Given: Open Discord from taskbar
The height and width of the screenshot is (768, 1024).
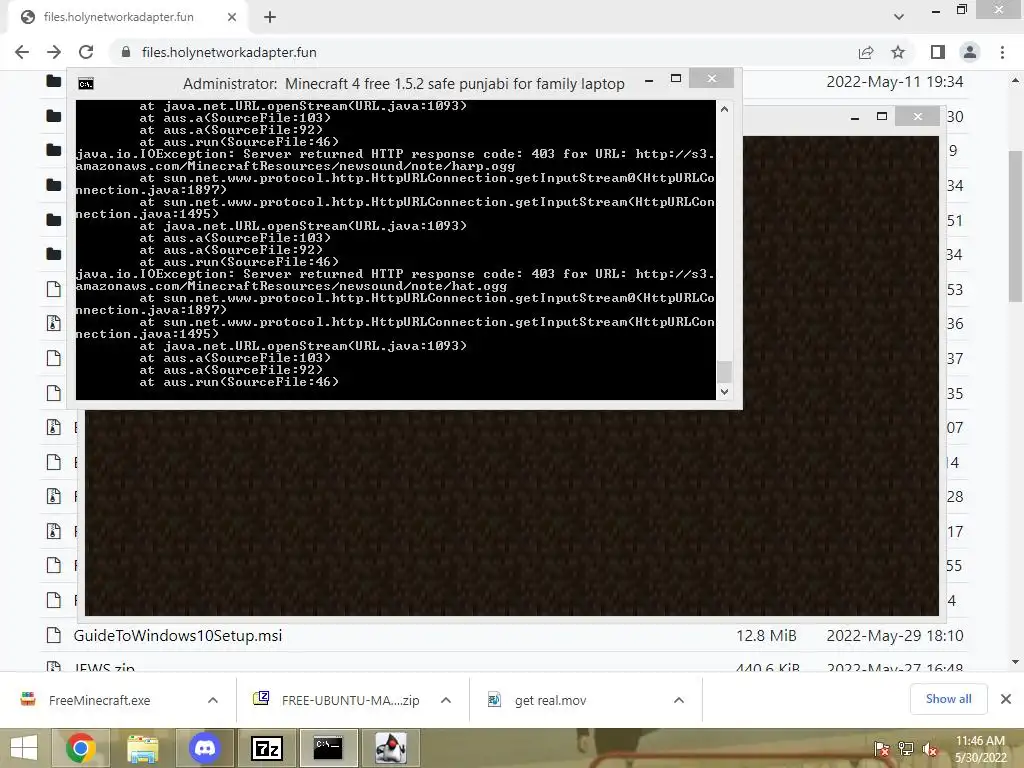Looking at the screenshot, I should 204,748.
